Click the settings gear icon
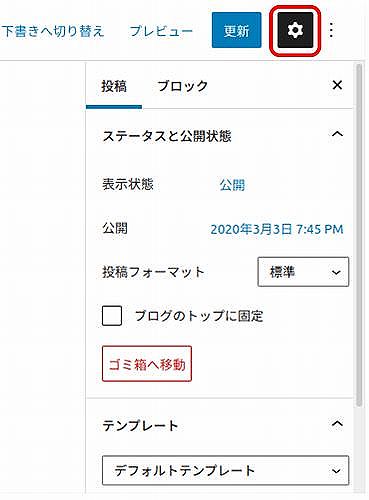This screenshot has height=500, width=369. (295, 30)
